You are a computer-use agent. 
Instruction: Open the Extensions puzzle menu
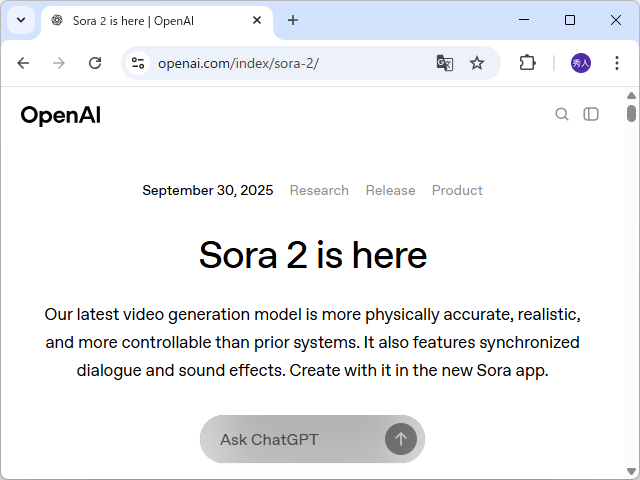(x=527, y=63)
